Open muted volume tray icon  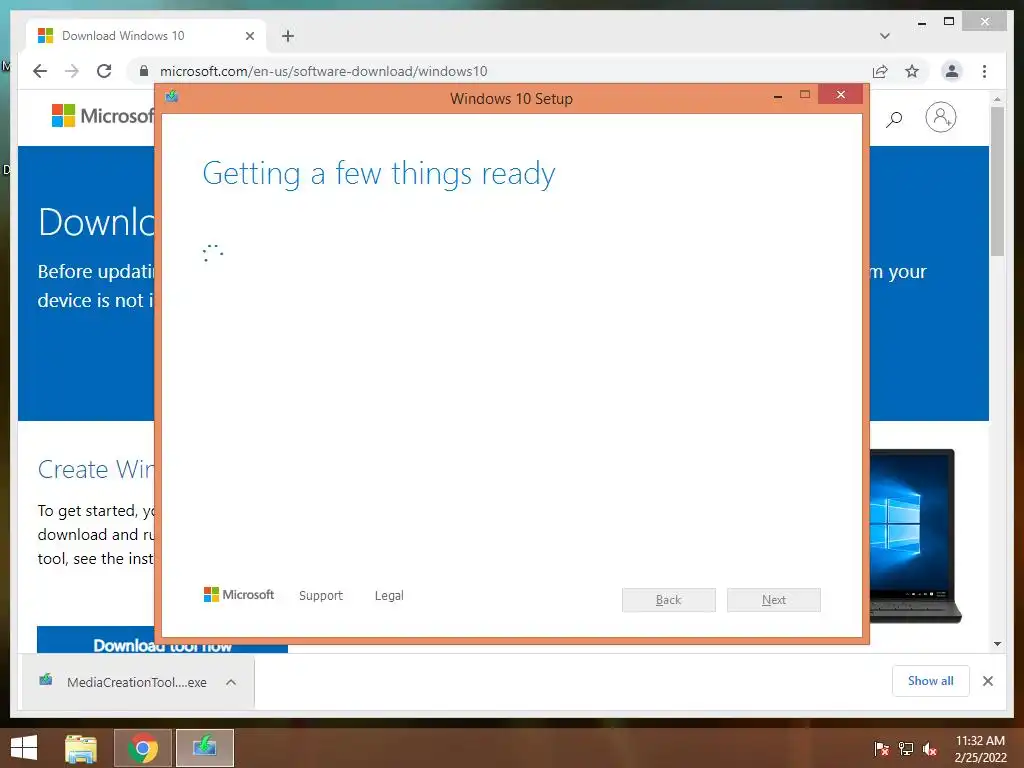click(930, 749)
